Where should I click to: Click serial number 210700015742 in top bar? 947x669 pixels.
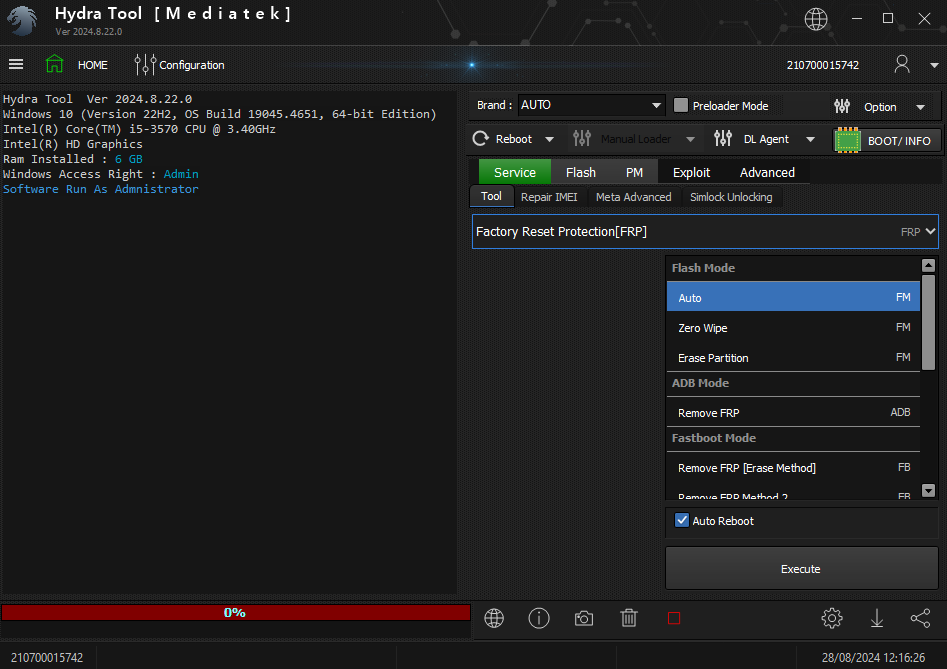(x=823, y=65)
